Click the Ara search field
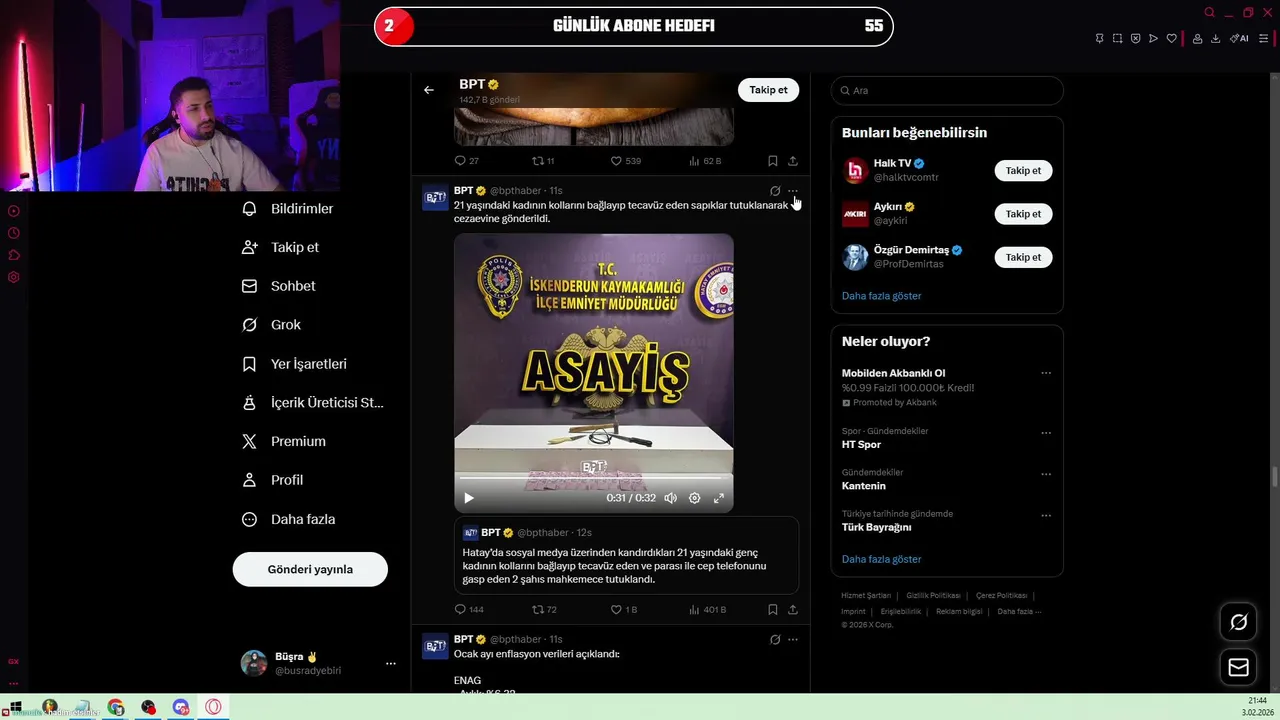The width and height of the screenshot is (1280, 720). tap(947, 90)
